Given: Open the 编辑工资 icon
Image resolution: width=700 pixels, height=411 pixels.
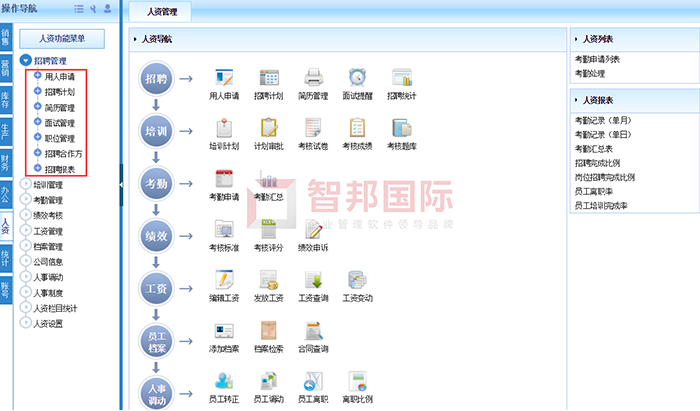Looking at the screenshot, I should [224, 280].
